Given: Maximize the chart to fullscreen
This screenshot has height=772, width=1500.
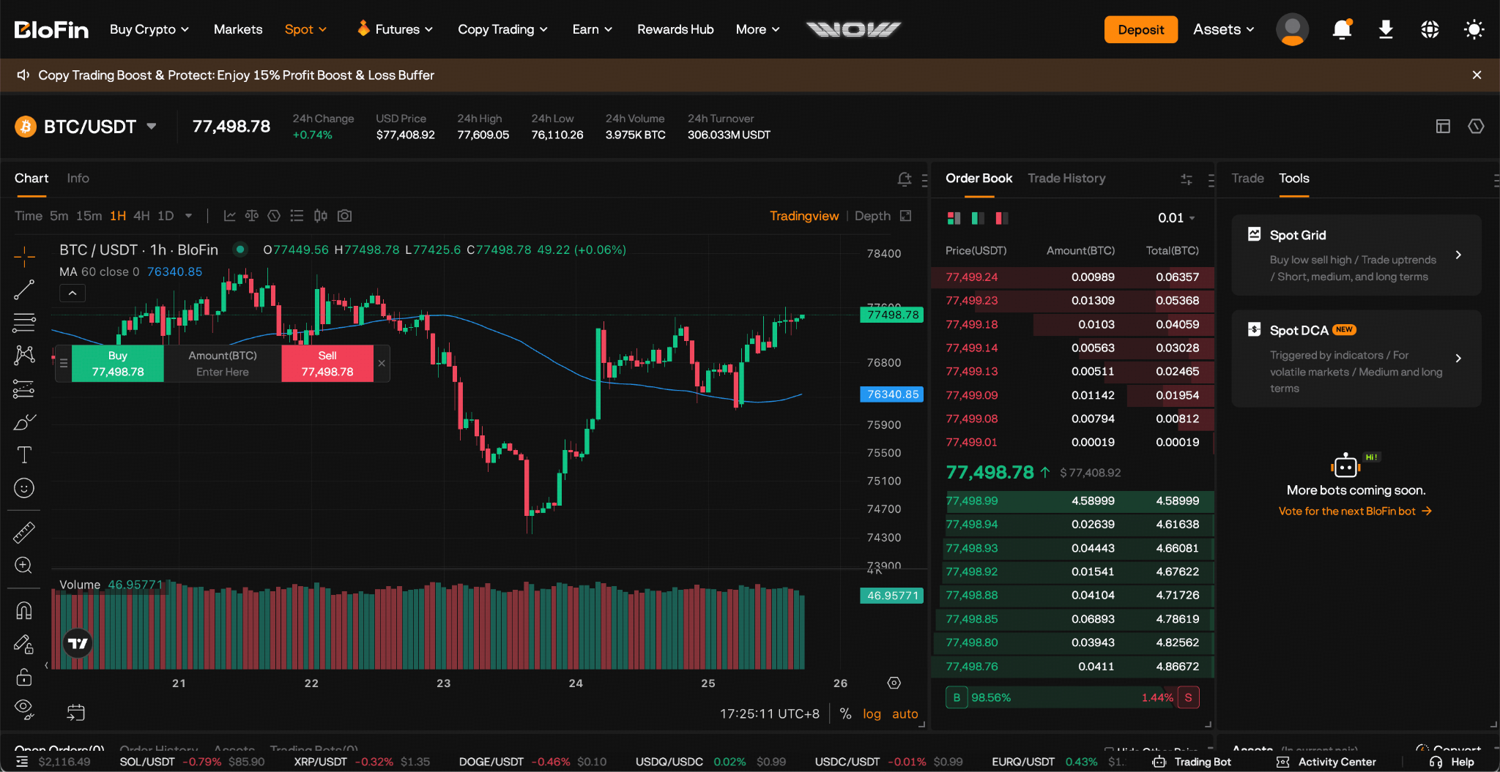Looking at the screenshot, I should pos(906,216).
